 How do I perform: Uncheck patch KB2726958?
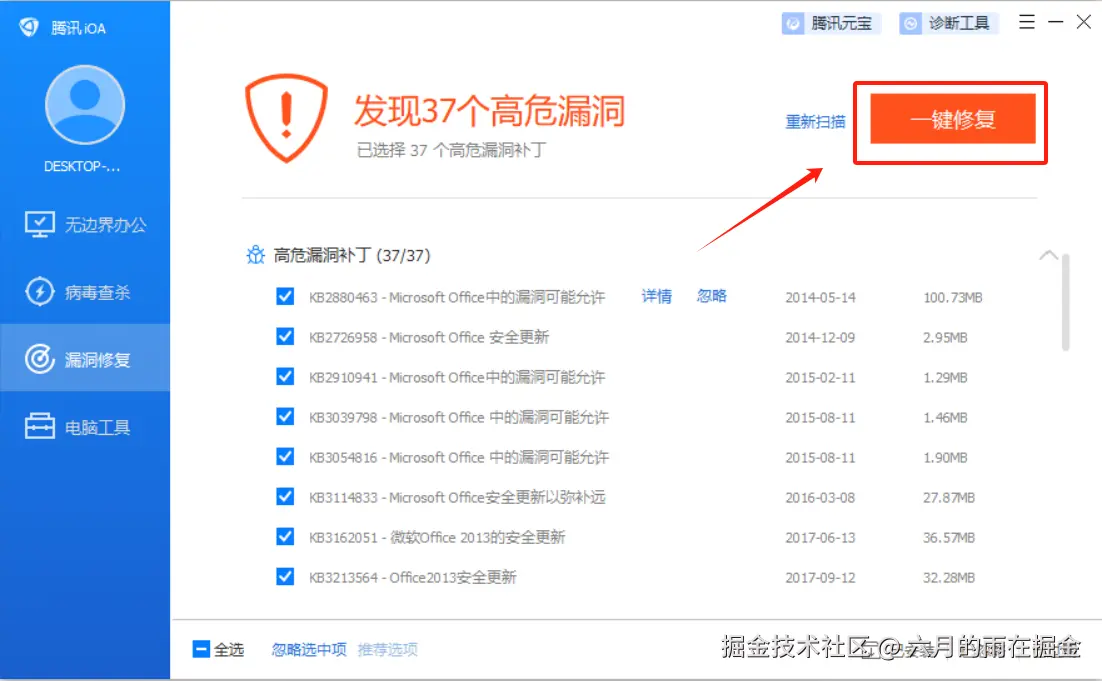tap(285, 337)
